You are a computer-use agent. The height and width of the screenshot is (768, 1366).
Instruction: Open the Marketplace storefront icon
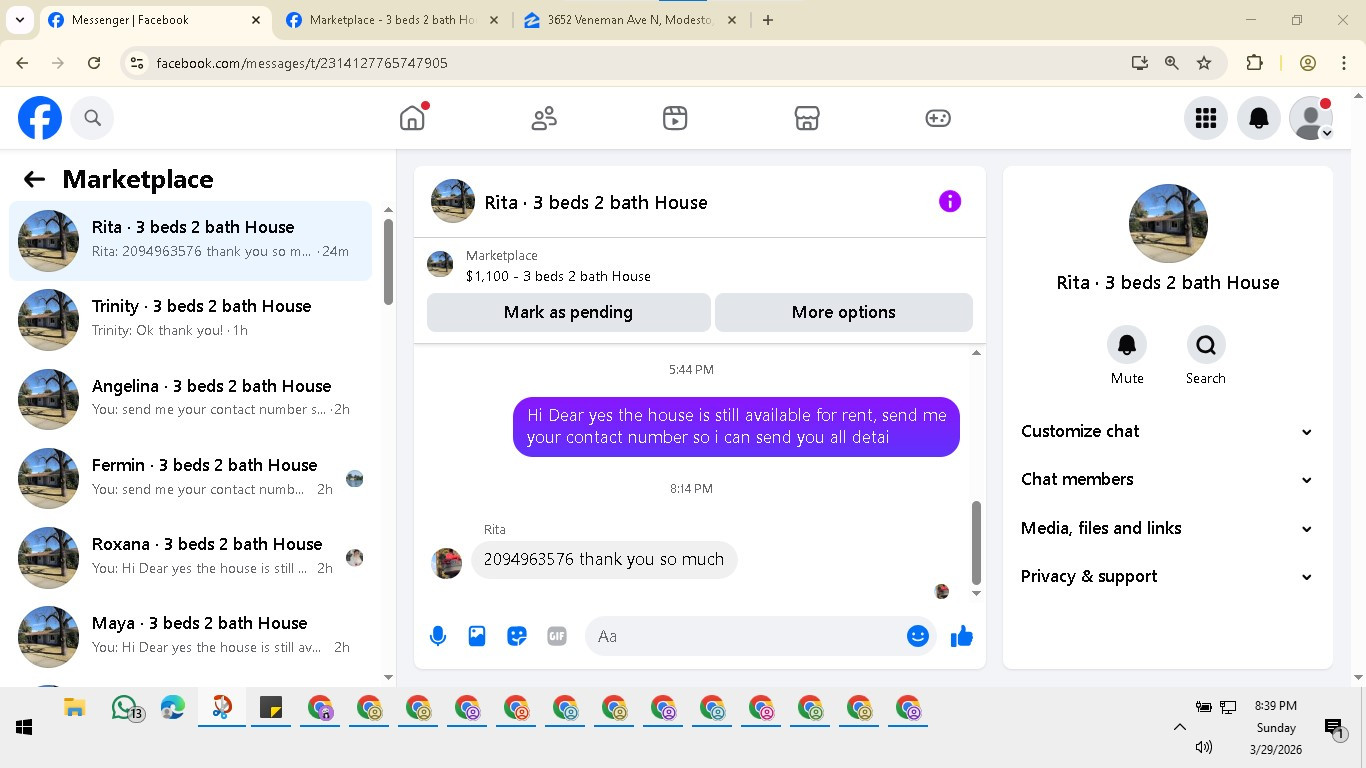pos(807,118)
